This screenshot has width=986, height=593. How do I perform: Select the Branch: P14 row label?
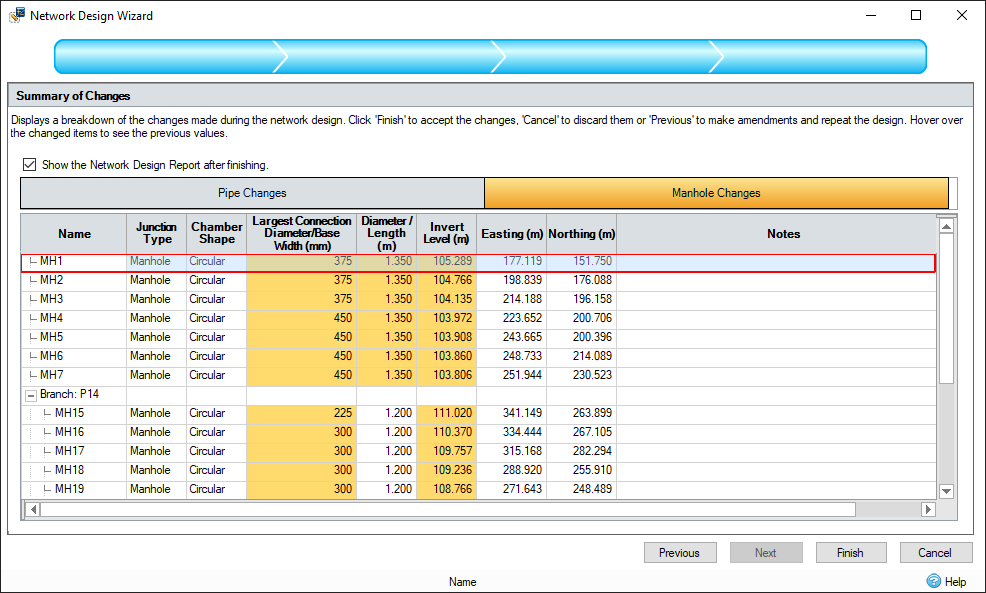pyautogui.click(x=69, y=394)
